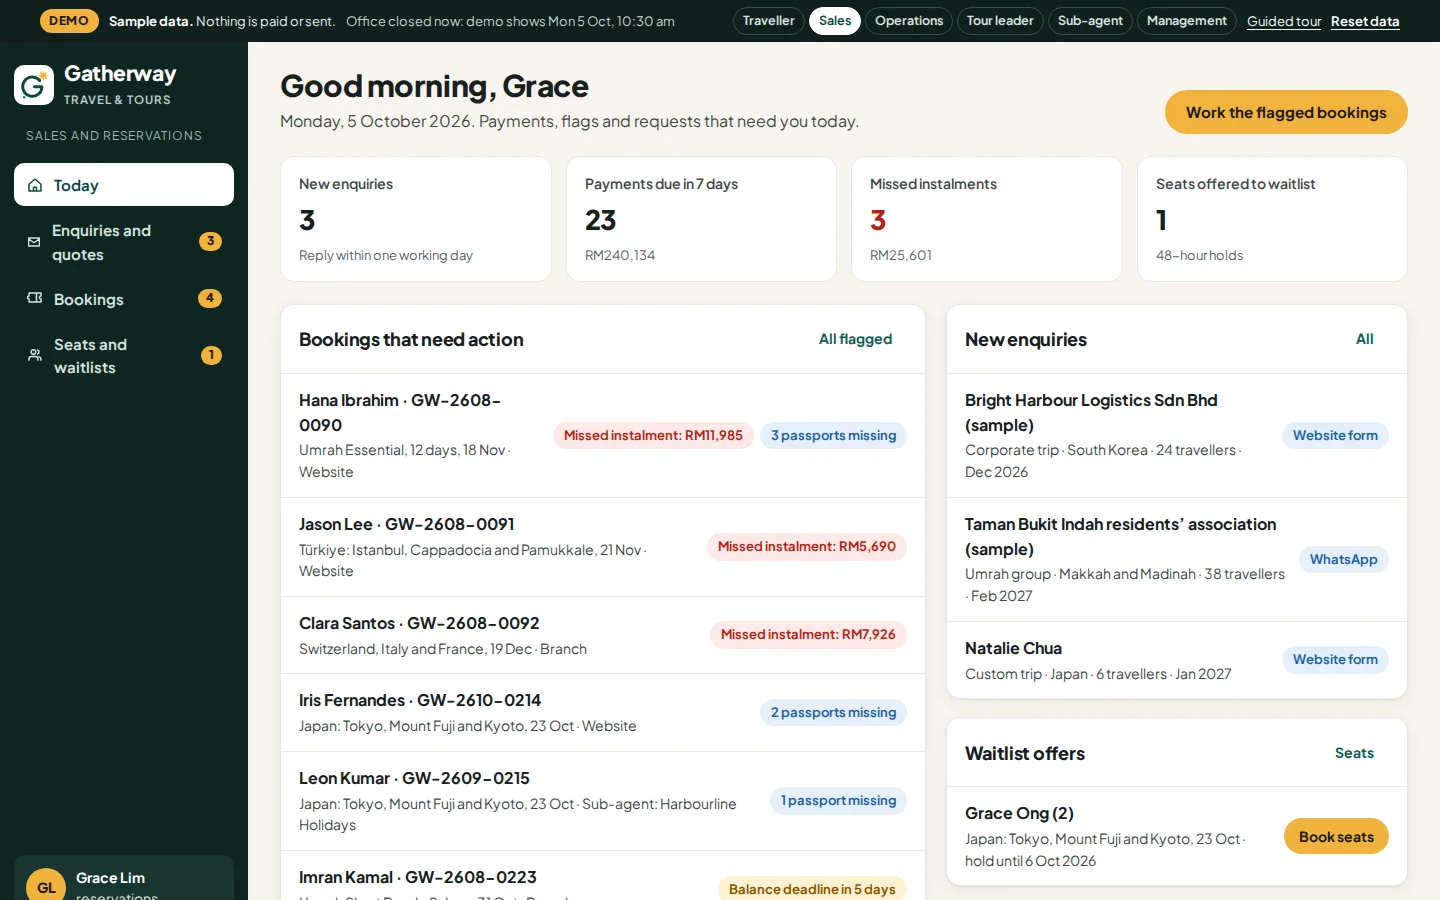Click the Reset data link
This screenshot has height=900, width=1440.
(x=1365, y=21)
